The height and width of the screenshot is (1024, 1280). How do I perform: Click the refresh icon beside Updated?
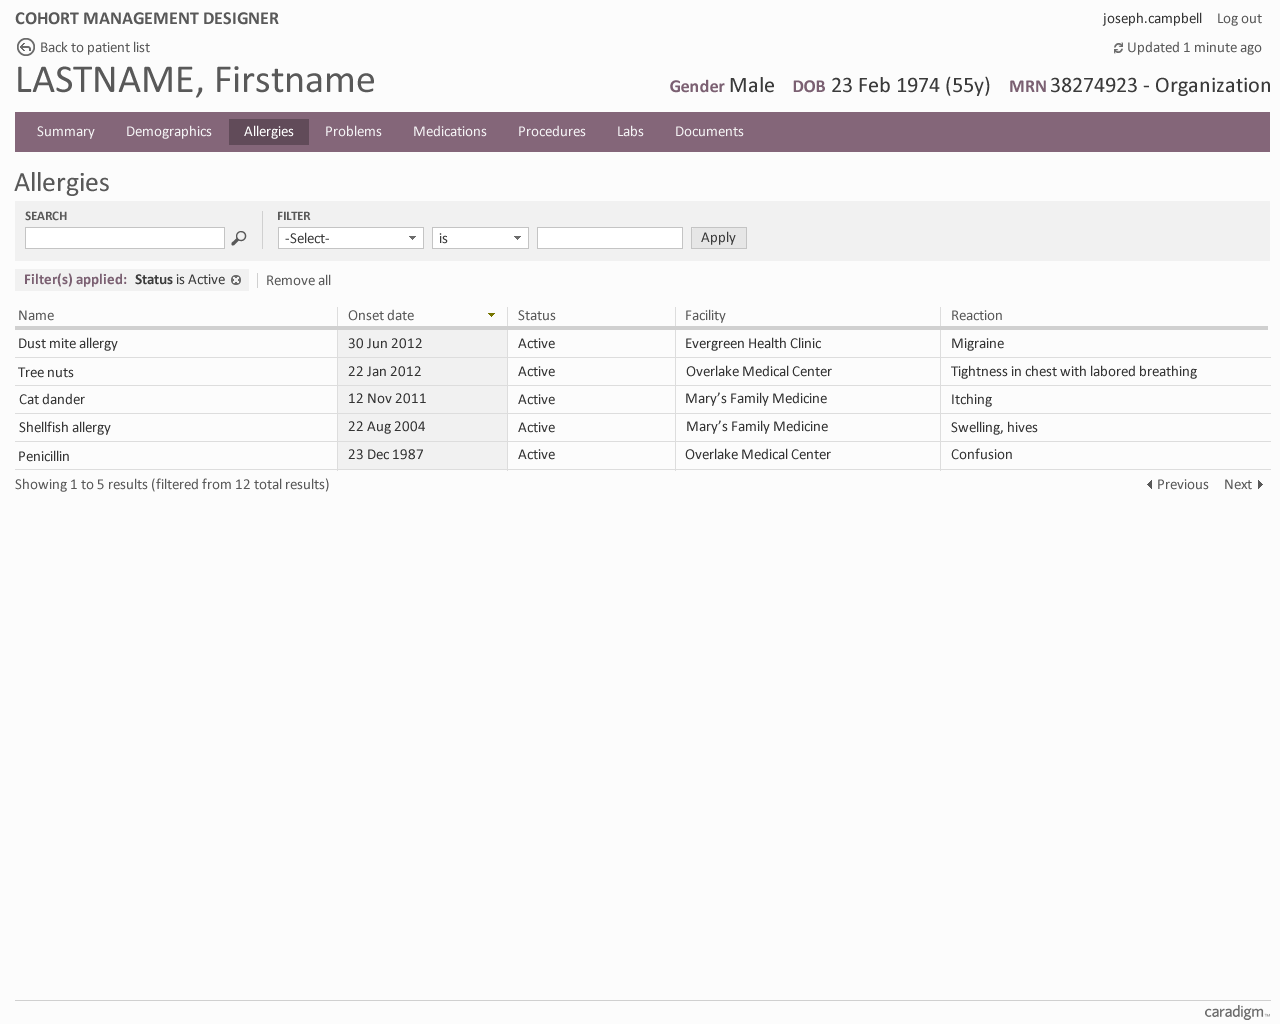click(1118, 48)
